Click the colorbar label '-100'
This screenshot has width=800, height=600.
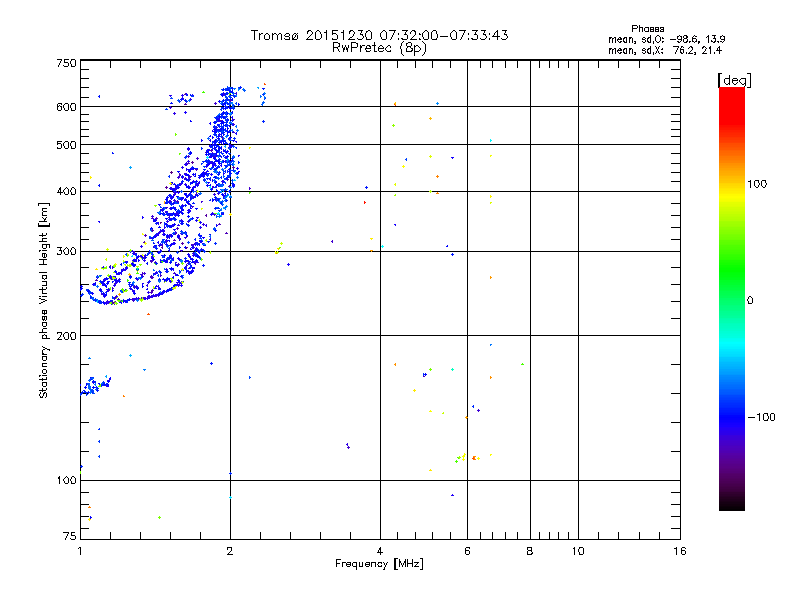[762, 417]
